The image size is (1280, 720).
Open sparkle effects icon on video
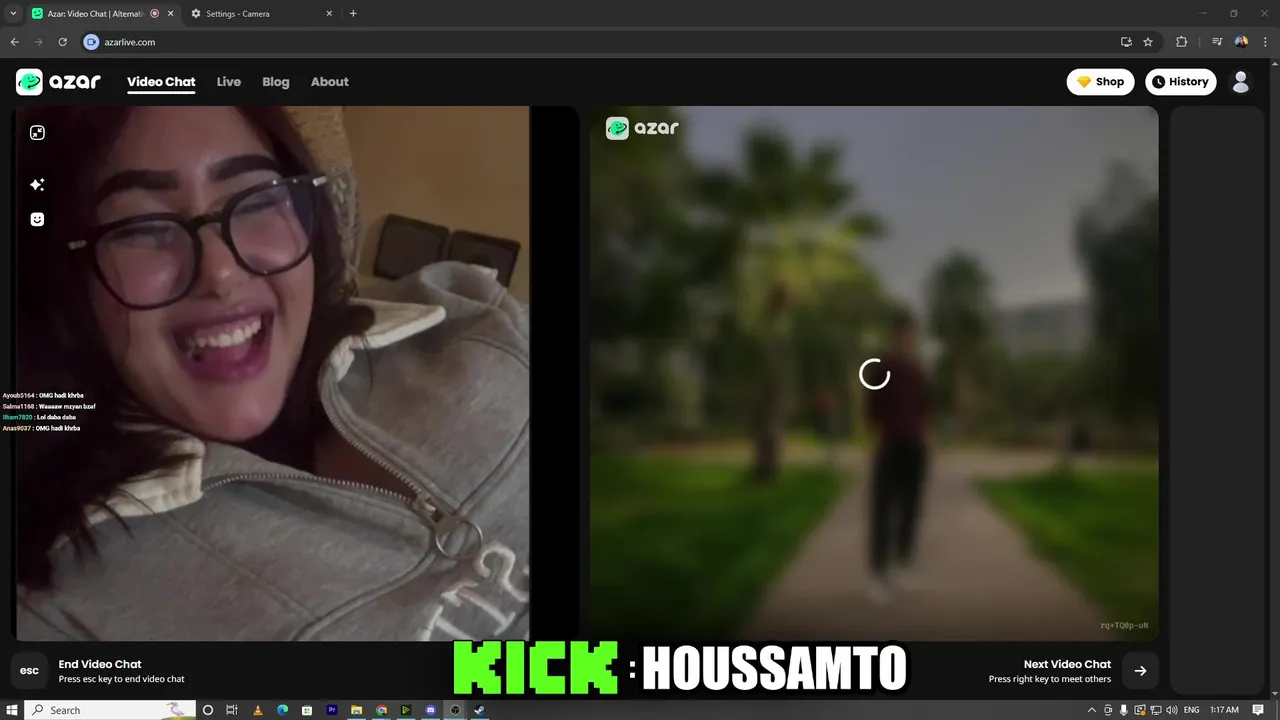tap(37, 185)
